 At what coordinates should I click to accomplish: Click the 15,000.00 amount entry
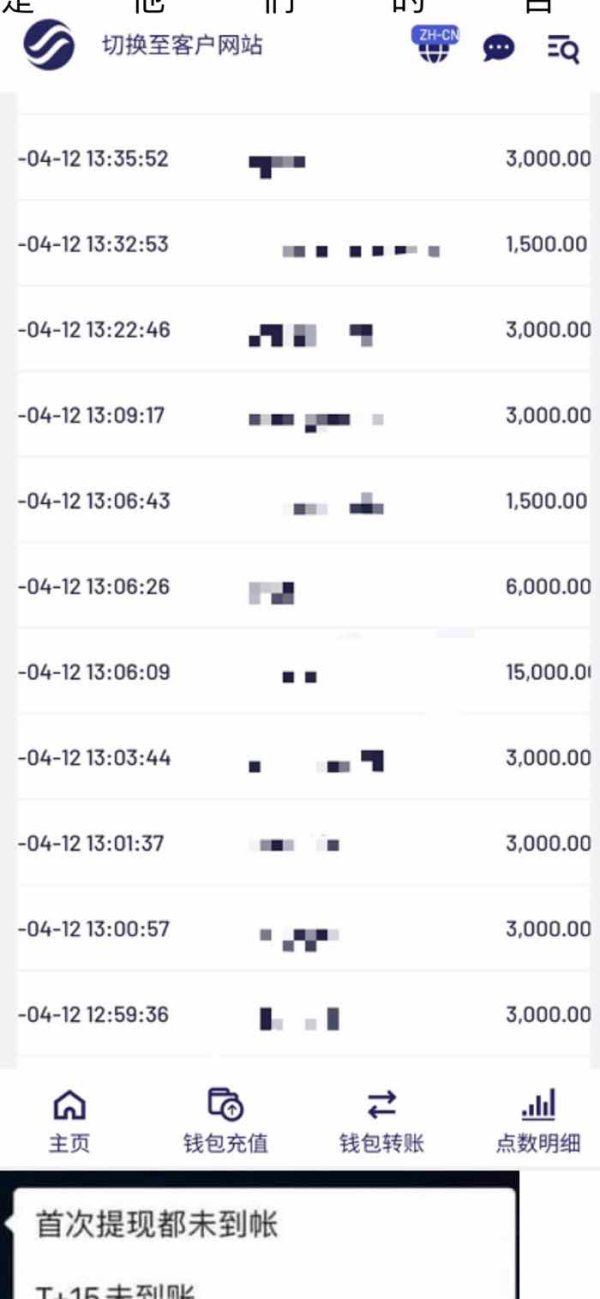point(547,672)
